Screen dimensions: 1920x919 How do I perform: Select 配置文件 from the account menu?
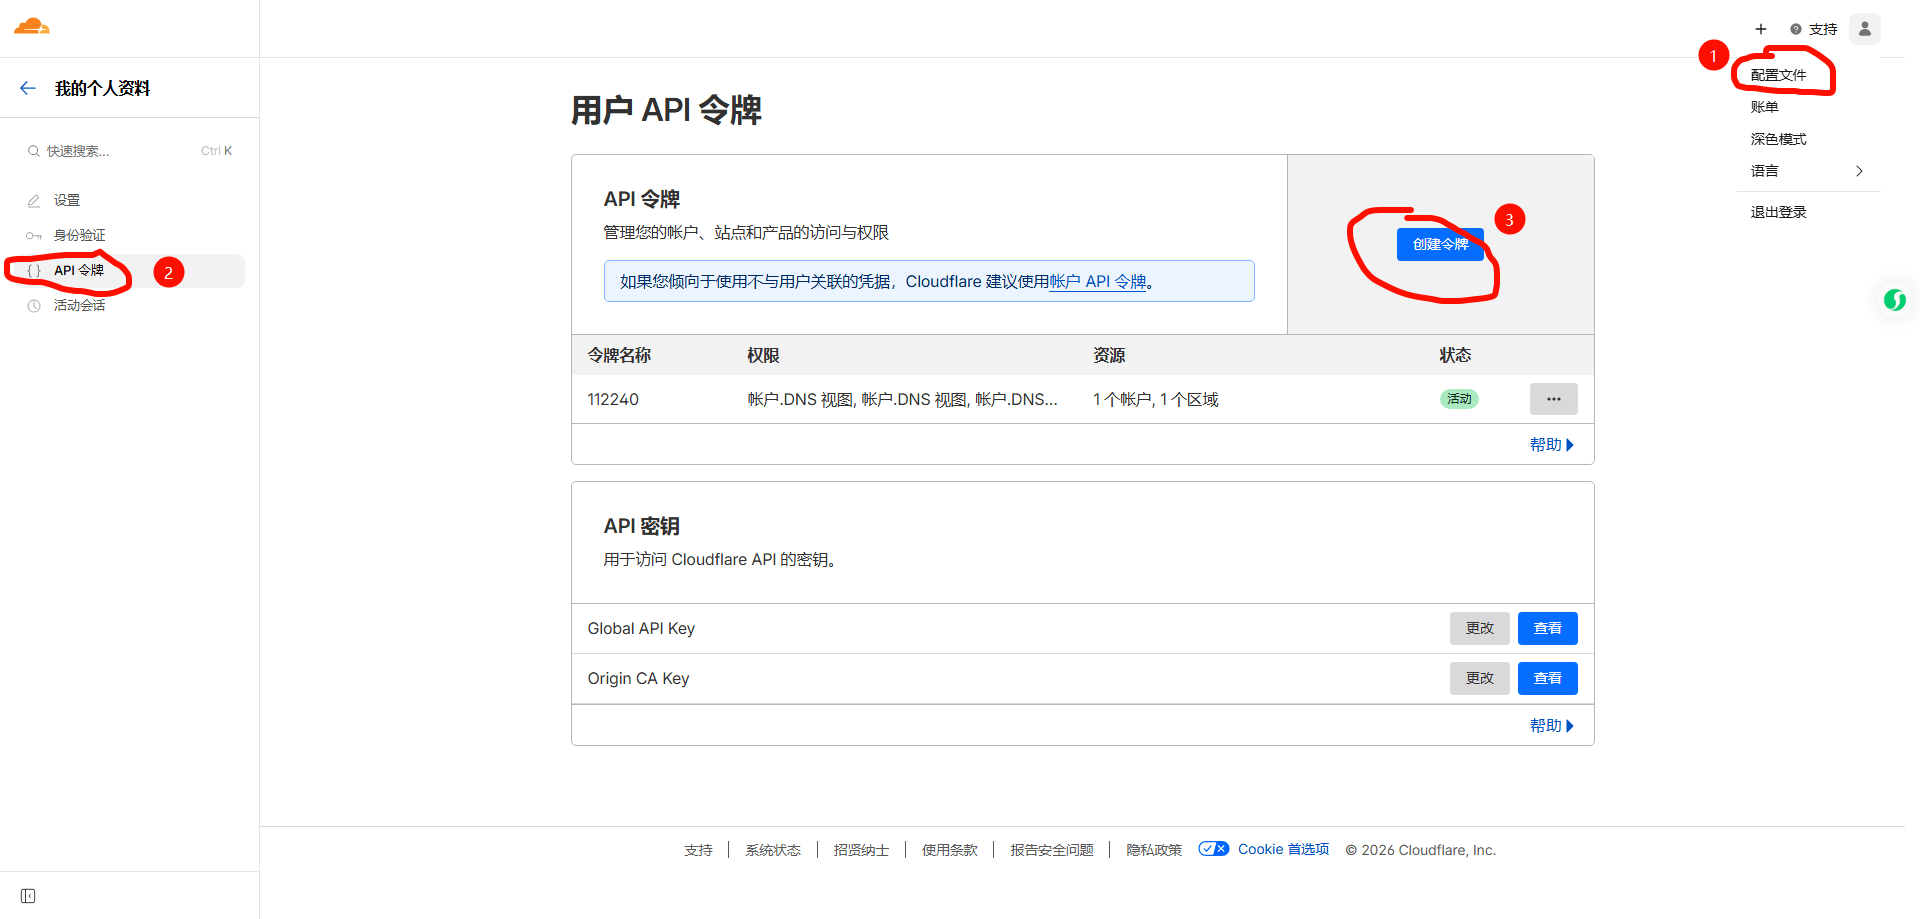click(x=1778, y=74)
